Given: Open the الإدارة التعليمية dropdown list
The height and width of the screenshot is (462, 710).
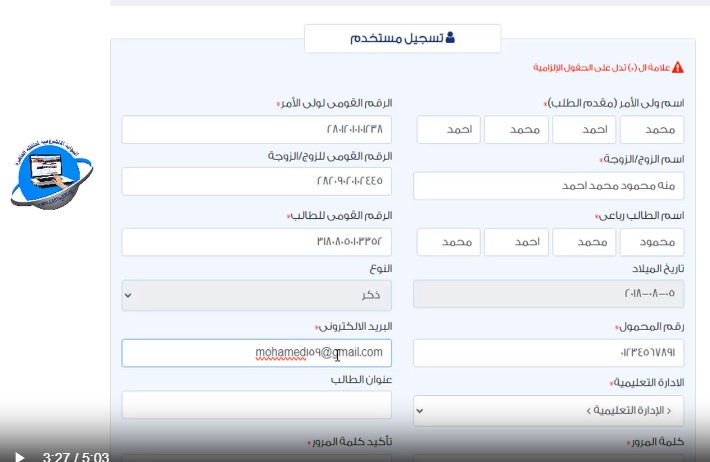Looking at the screenshot, I should [548, 411].
